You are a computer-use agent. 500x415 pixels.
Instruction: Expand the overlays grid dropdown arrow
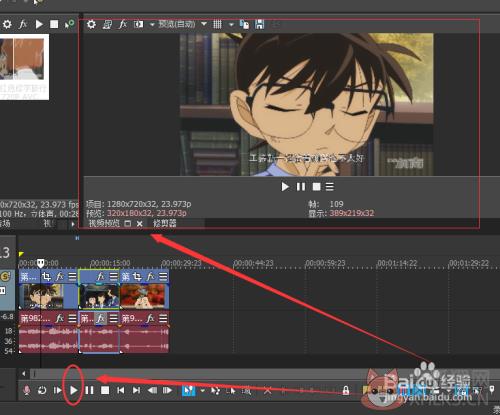point(231,25)
